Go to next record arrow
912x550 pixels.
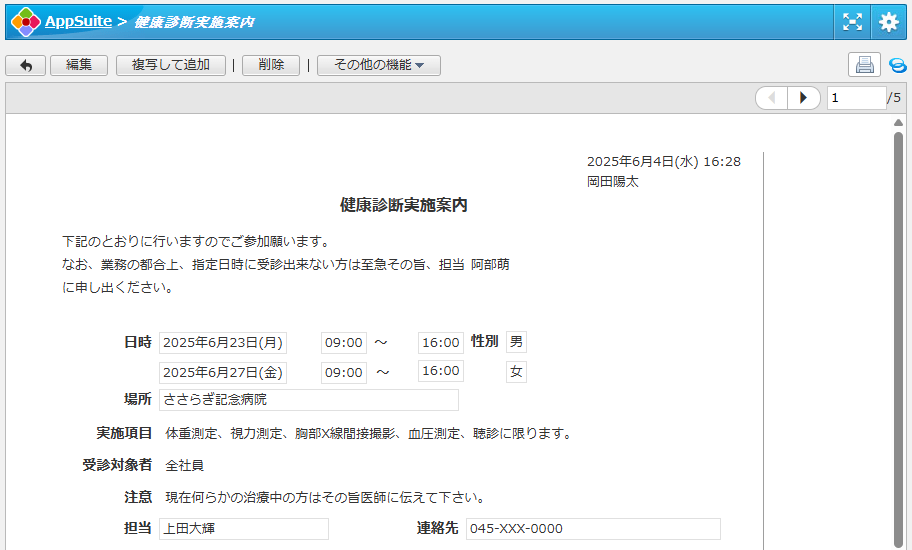tap(803, 98)
